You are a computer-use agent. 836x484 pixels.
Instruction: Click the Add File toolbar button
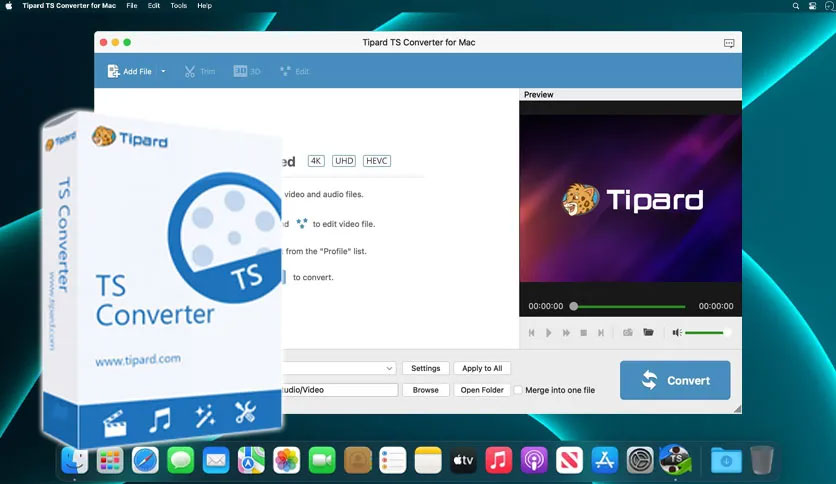[130, 71]
